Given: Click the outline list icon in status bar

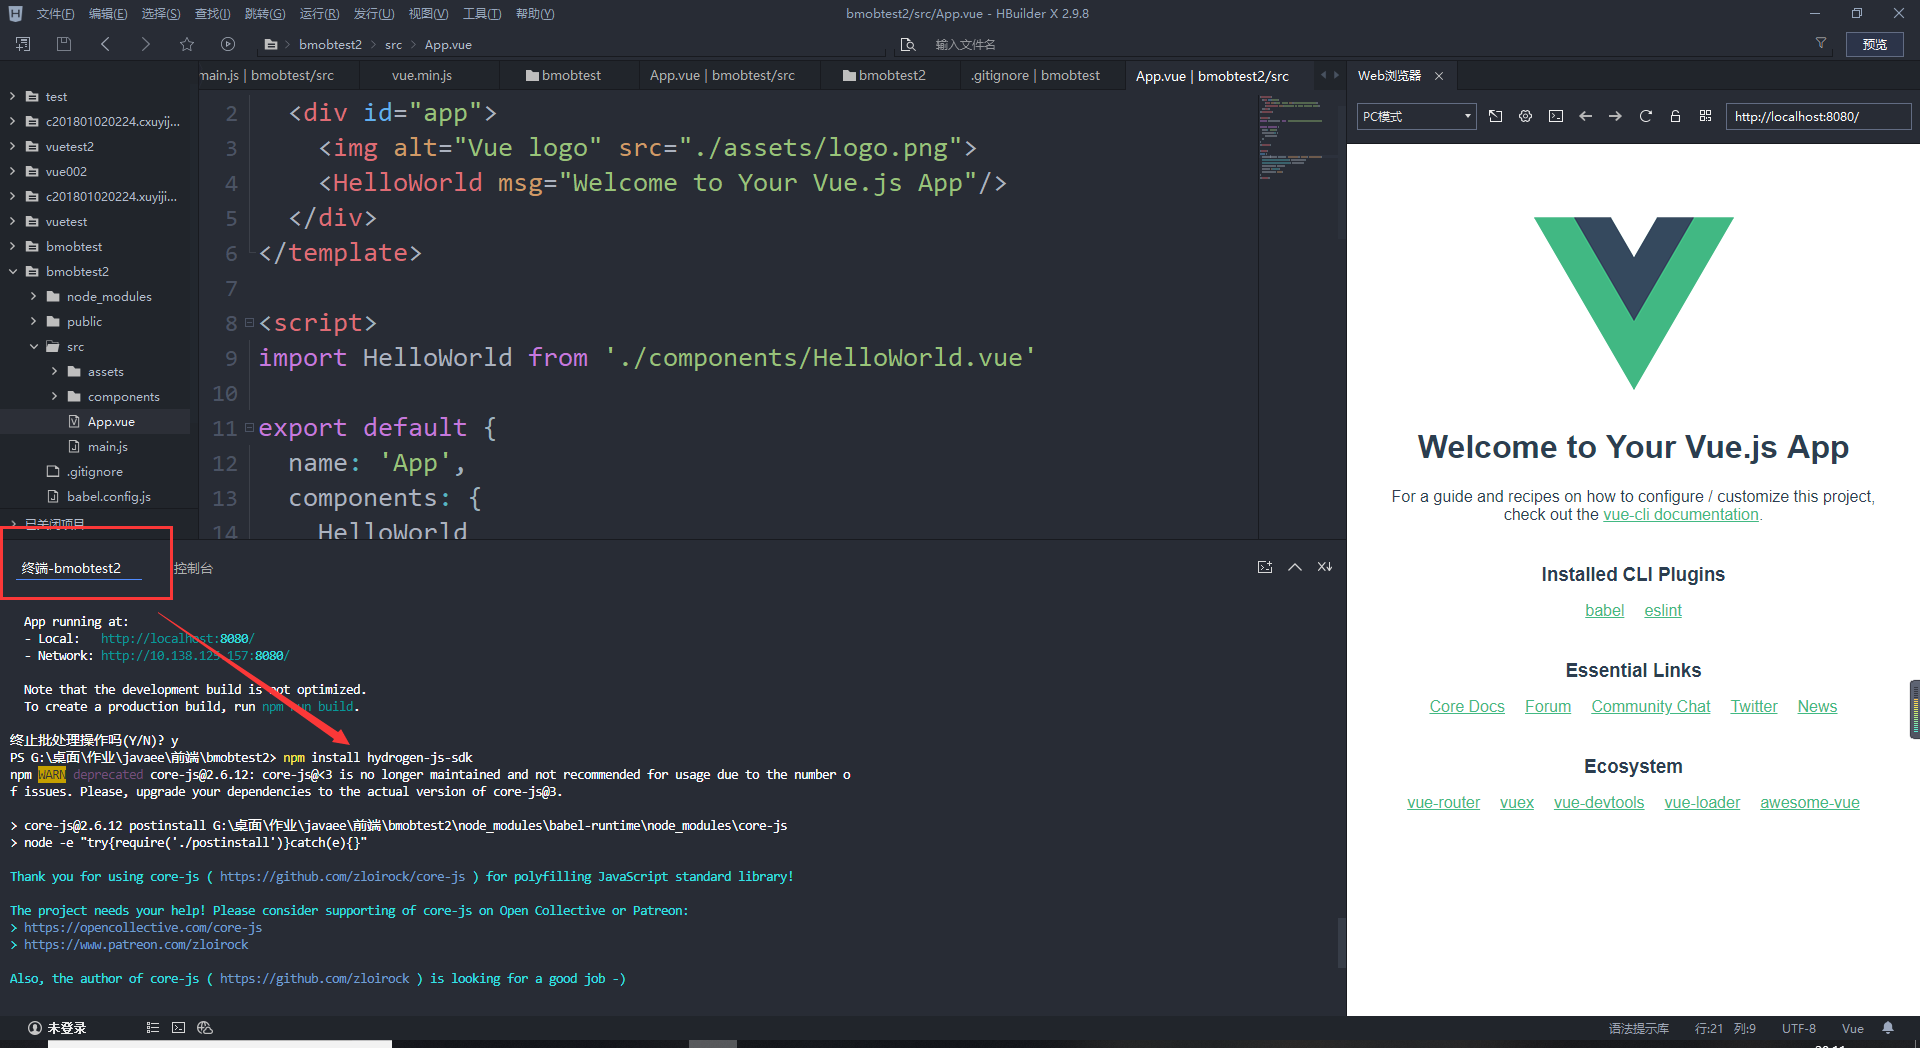Looking at the screenshot, I should (153, 1028).
